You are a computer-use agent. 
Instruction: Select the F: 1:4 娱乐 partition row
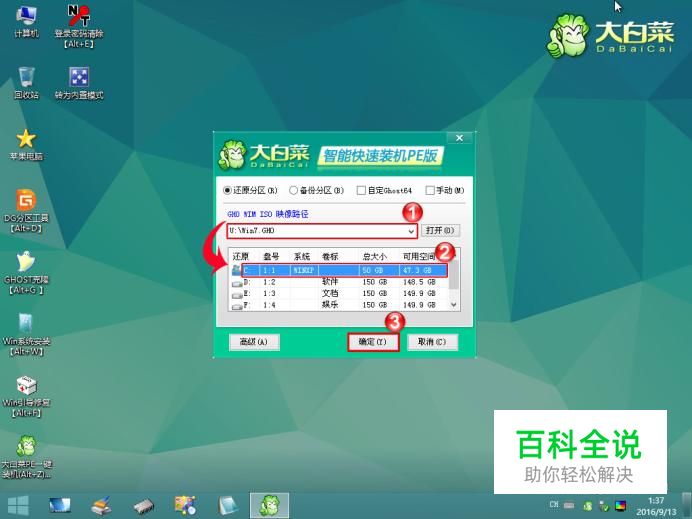[x=340, y=305]
